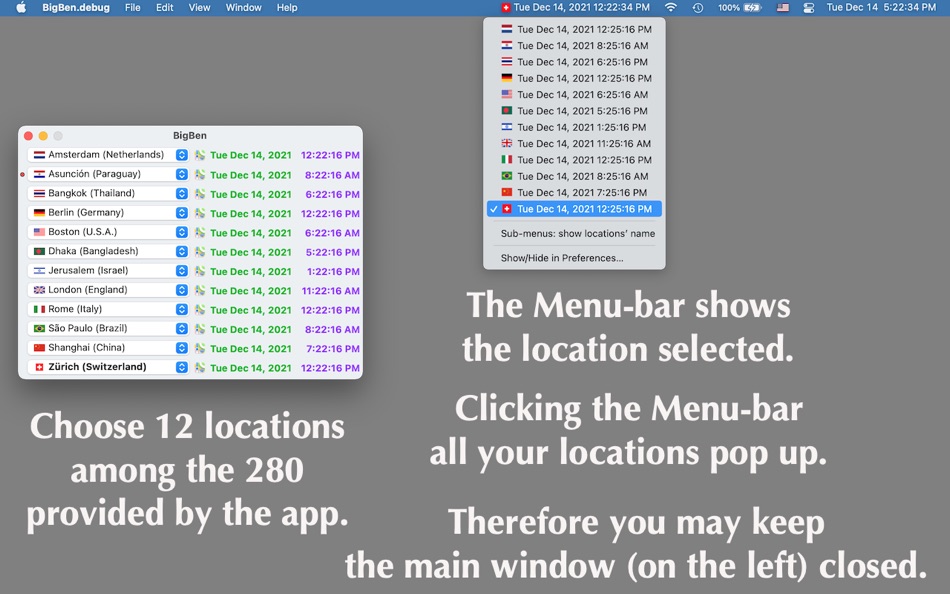This screenshot has width=950, height=594.
Task: Click the 1:22:16 PM time in Jerusalem row
Action: point(333,272)
